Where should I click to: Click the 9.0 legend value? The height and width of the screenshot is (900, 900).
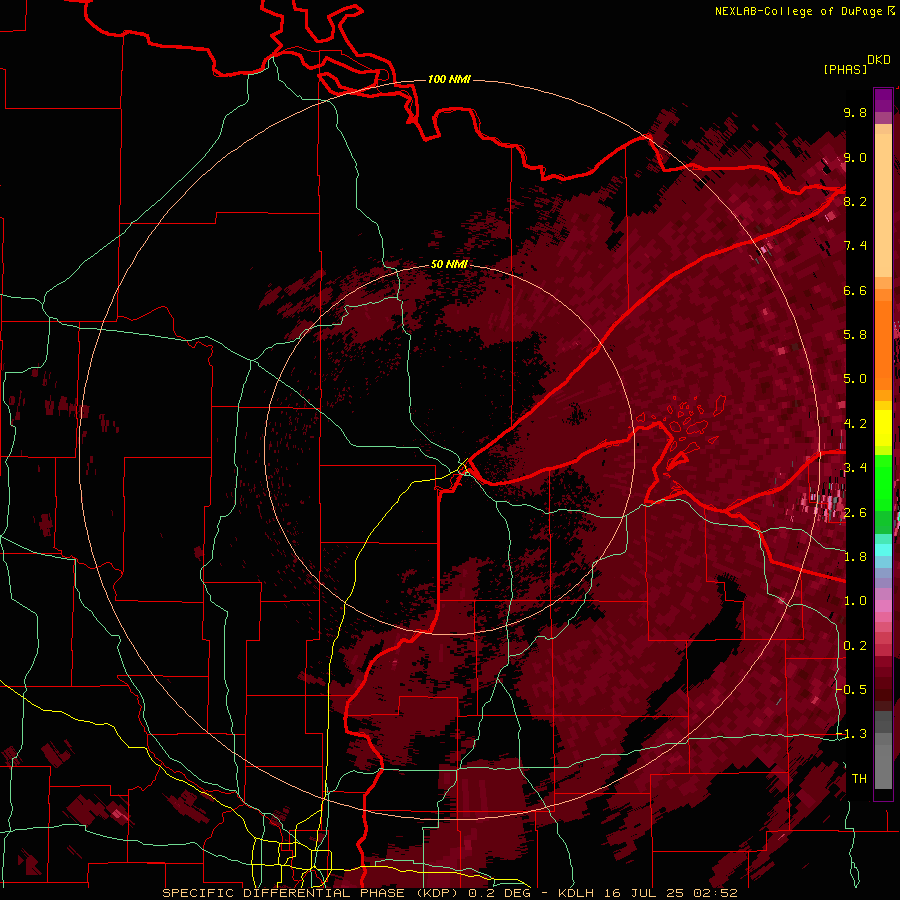point(855,157)
